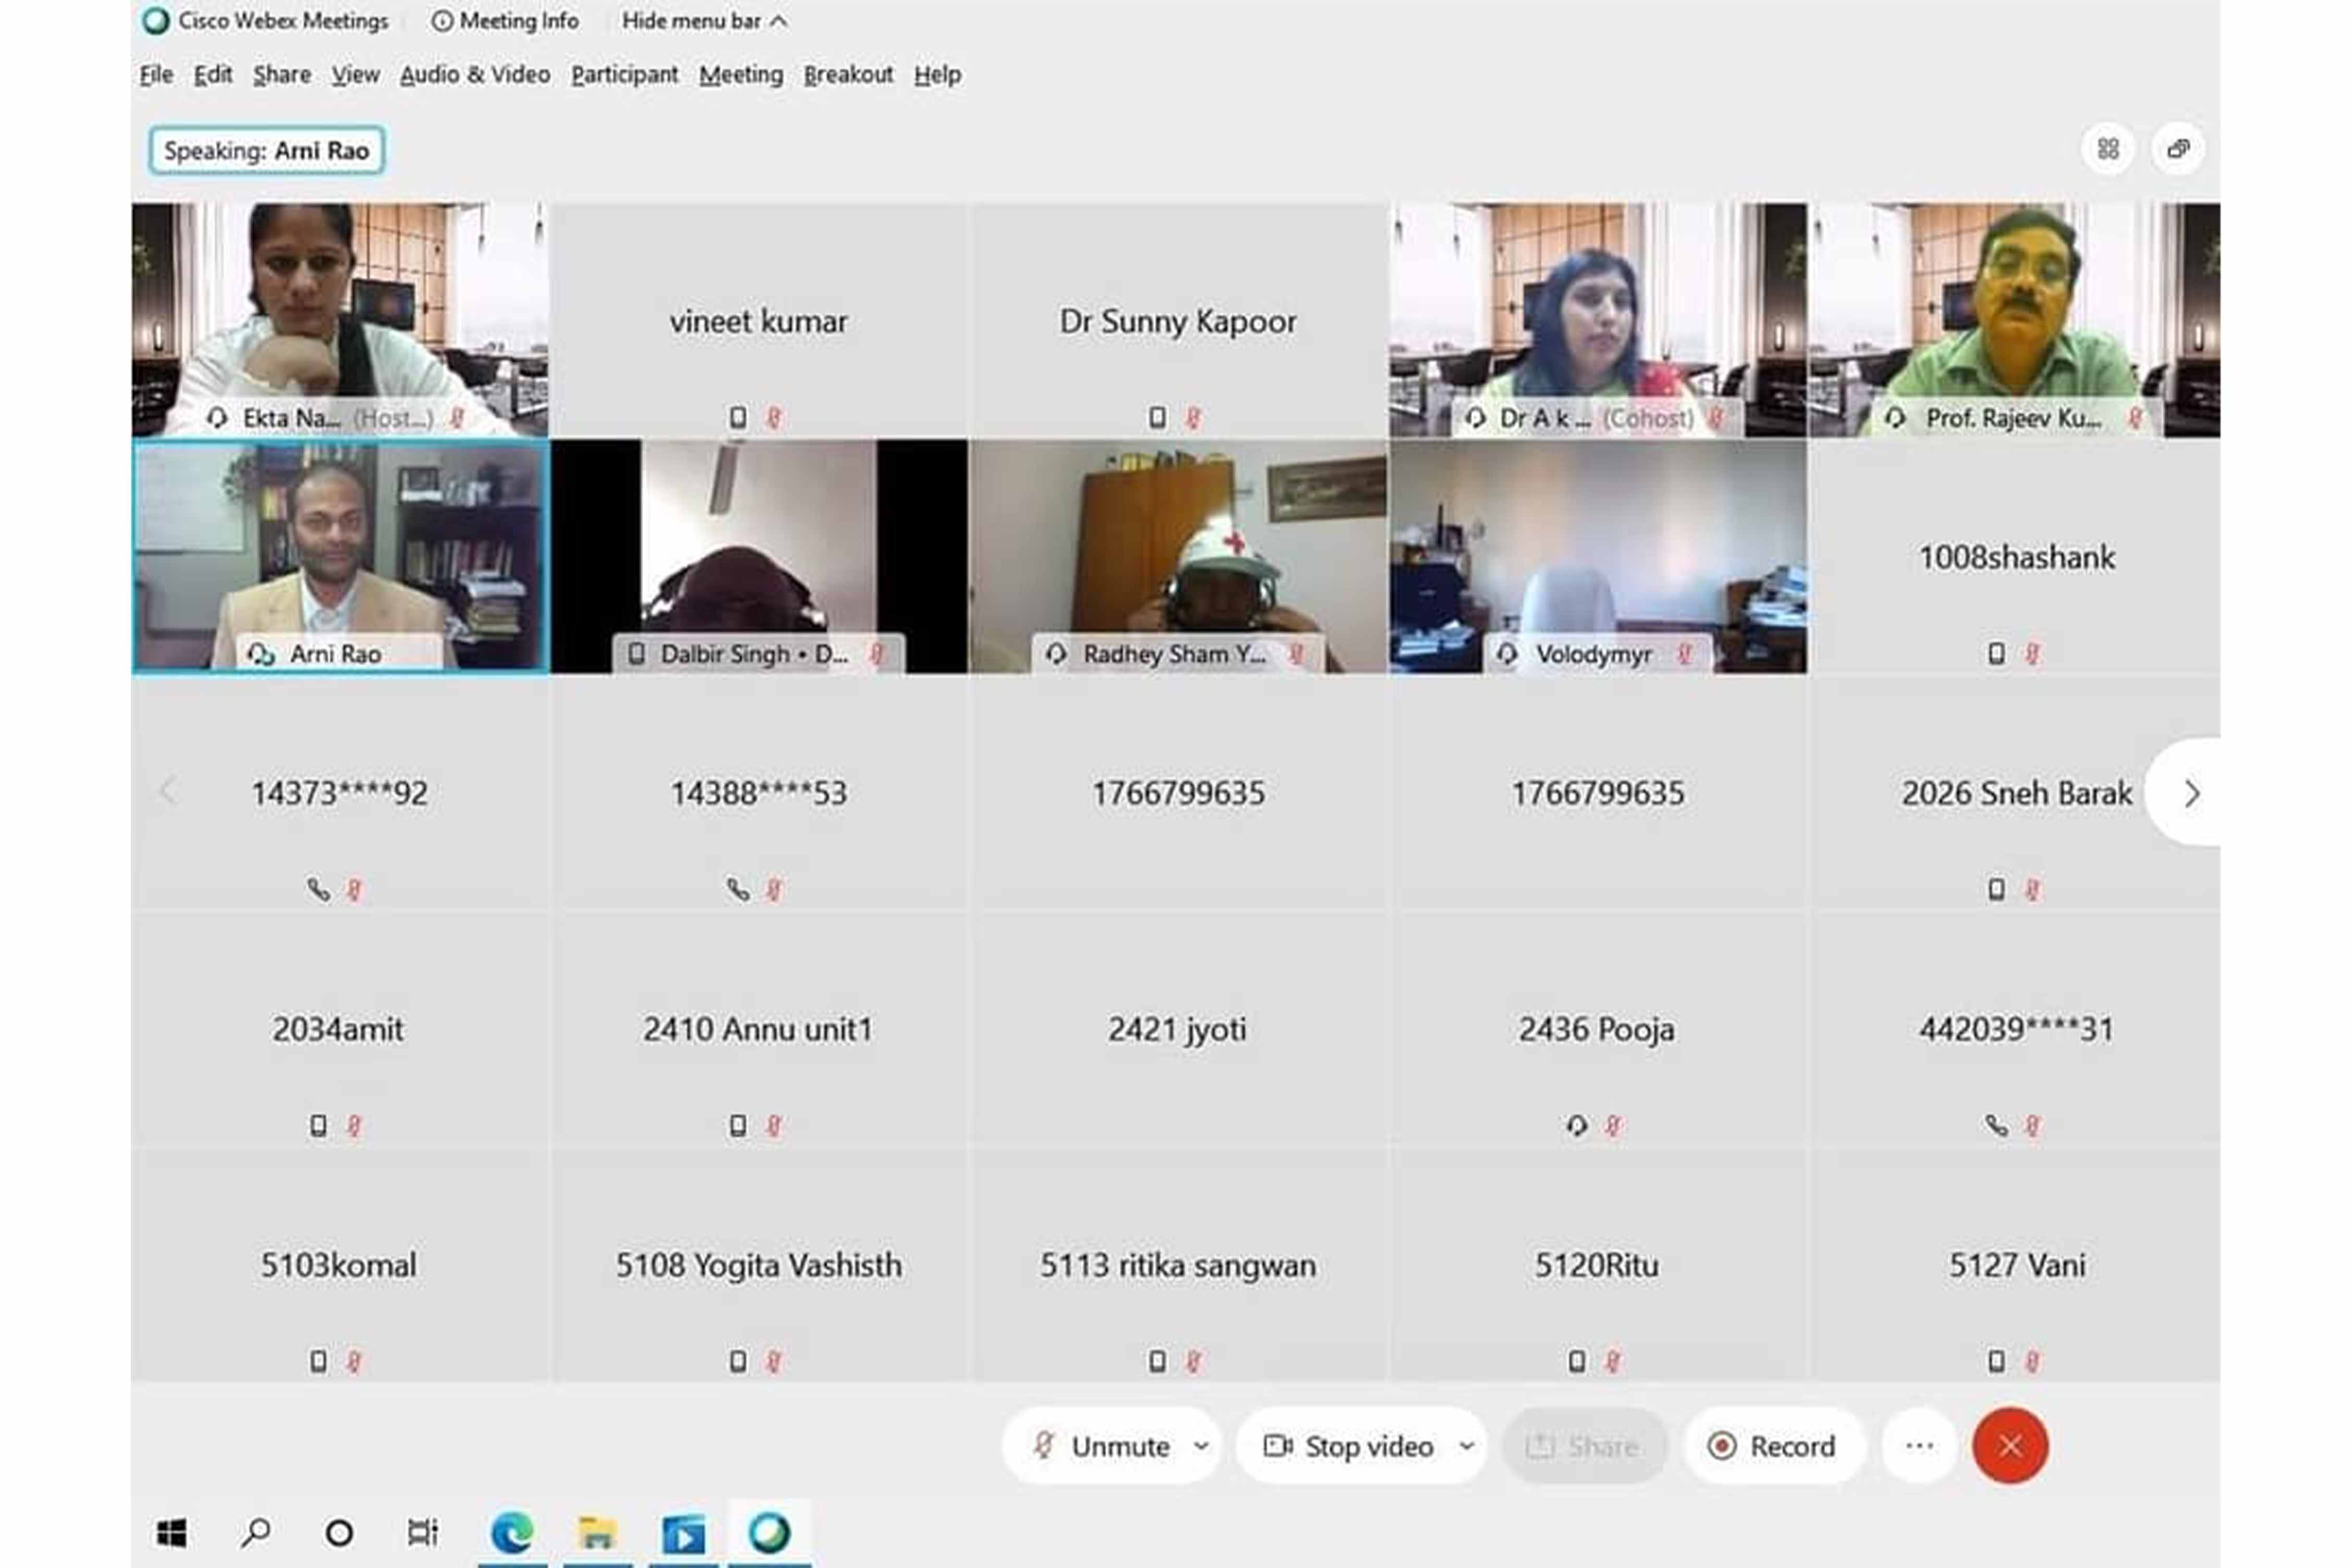Screen dimensions: 2352x1568
Task: Click the Windows search icon
Action: point(256,1532)
